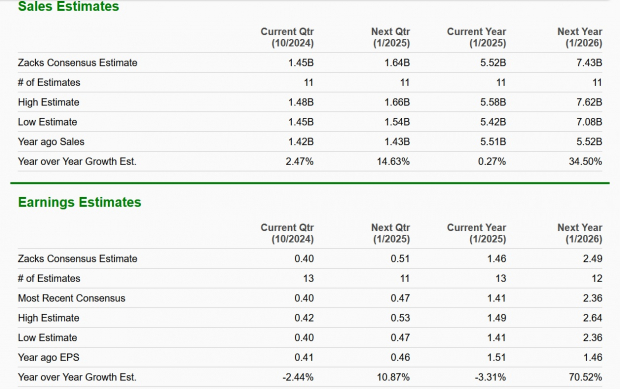Click the Earnings Estimates heading
The image size is (620, 389).
[79, 202]
